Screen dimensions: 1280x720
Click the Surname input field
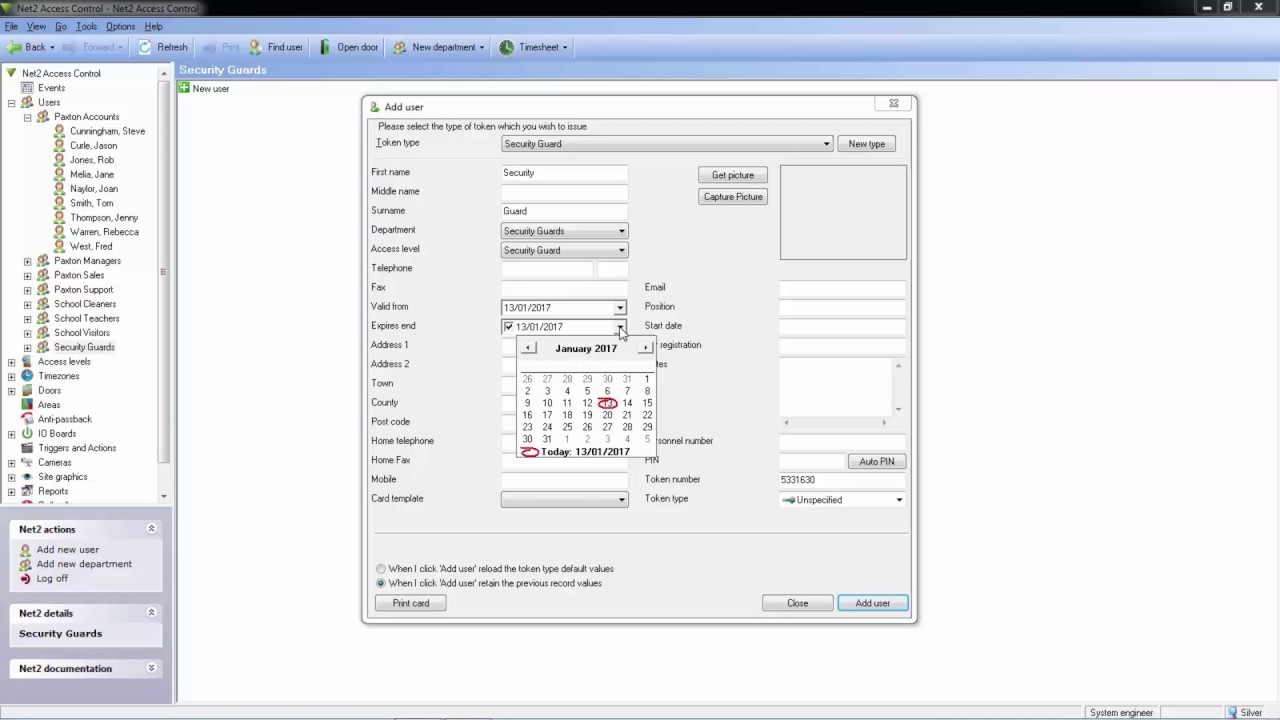564,211
